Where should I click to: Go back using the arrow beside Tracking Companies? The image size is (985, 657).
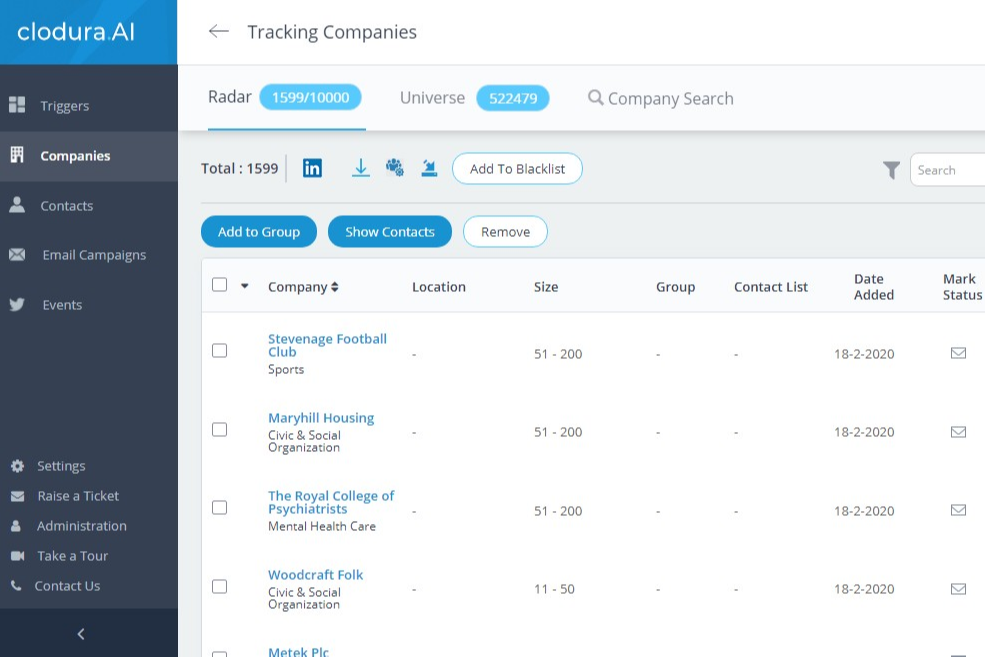pyautogui.click(x=219, y=31)
